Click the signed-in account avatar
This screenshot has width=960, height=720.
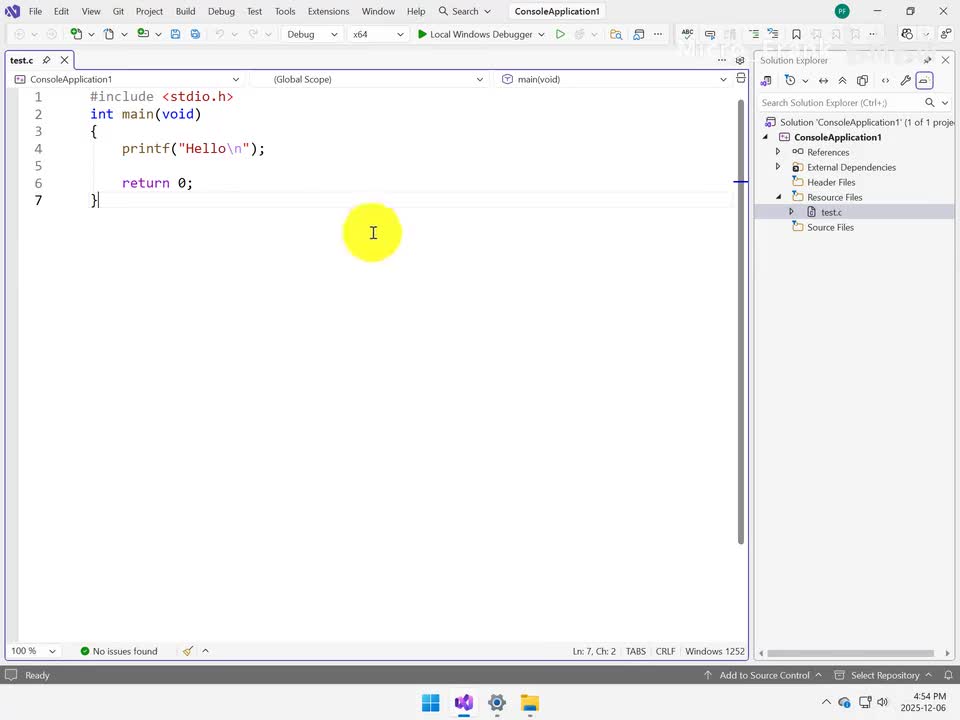[x=842, y=11]
